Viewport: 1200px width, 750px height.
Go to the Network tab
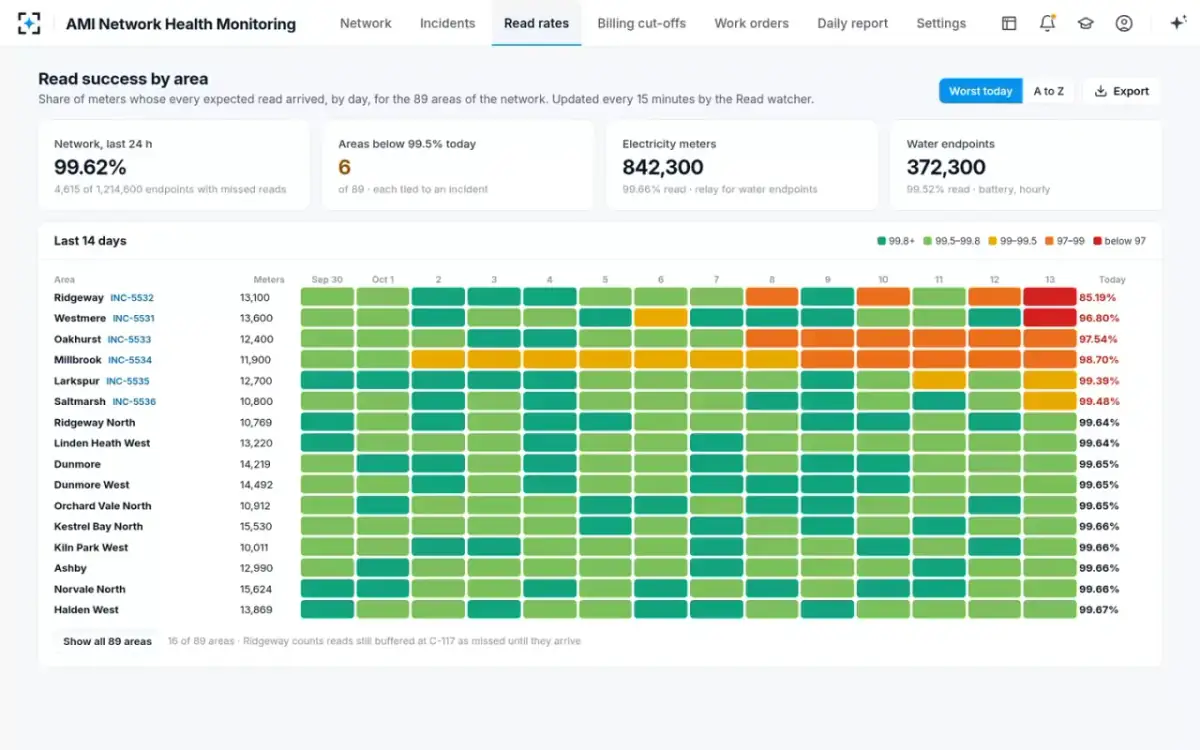click(x=365, y=23)
